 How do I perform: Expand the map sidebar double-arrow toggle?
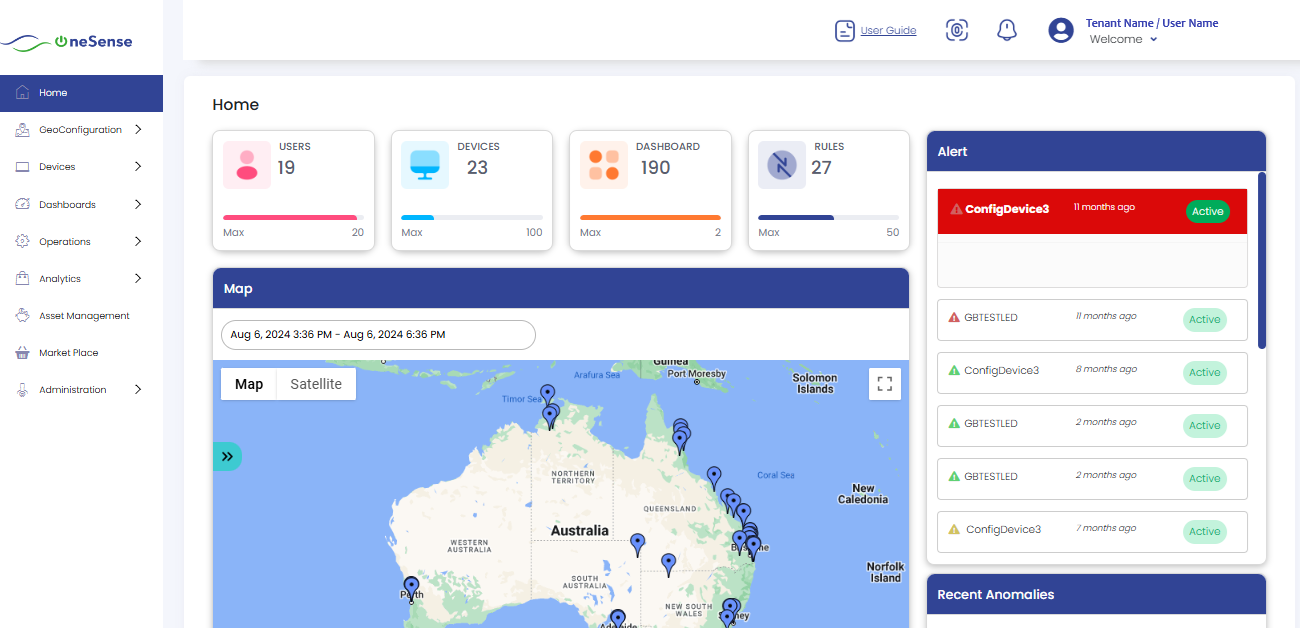point(228,456)
